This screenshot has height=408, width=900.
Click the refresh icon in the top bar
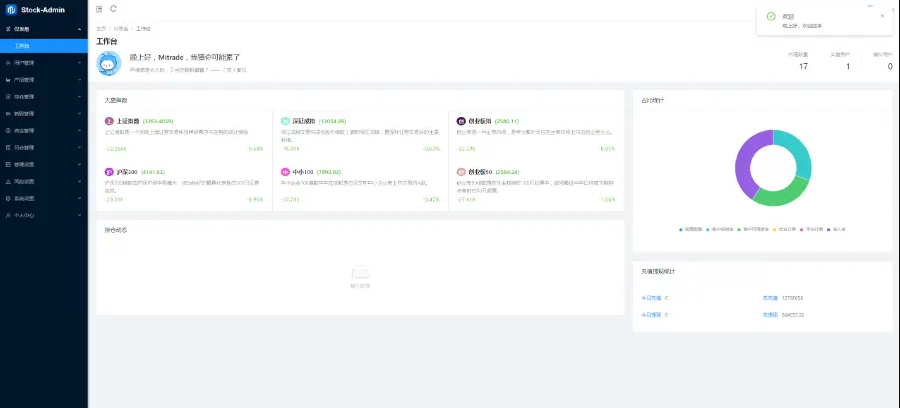coord(113,9)
